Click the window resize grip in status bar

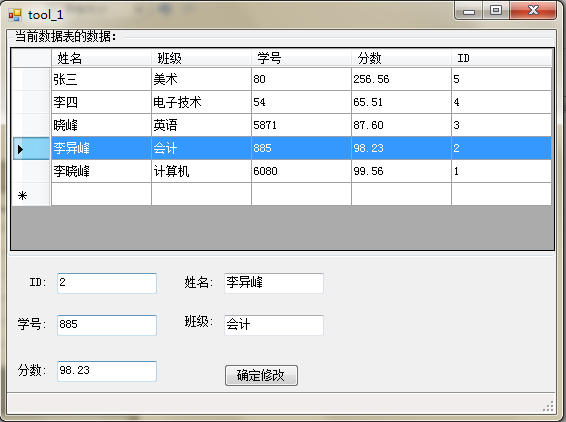(548, 407)
